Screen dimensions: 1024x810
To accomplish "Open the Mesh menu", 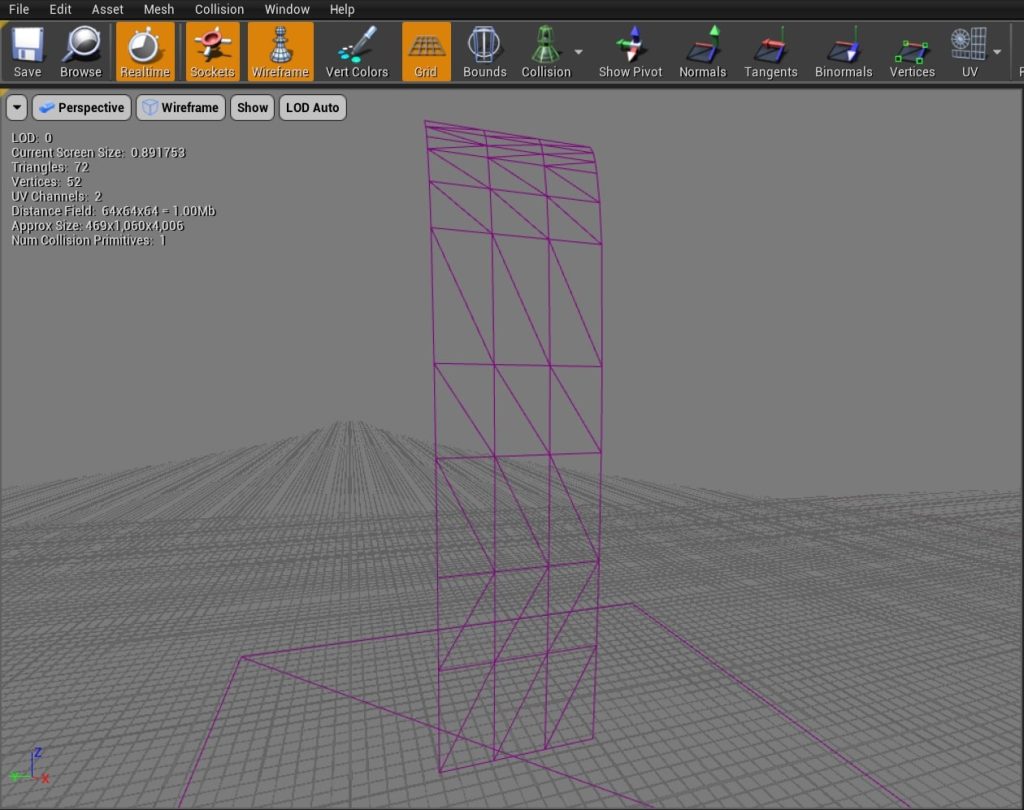I will pyautogui.click(x=159, y=9).
